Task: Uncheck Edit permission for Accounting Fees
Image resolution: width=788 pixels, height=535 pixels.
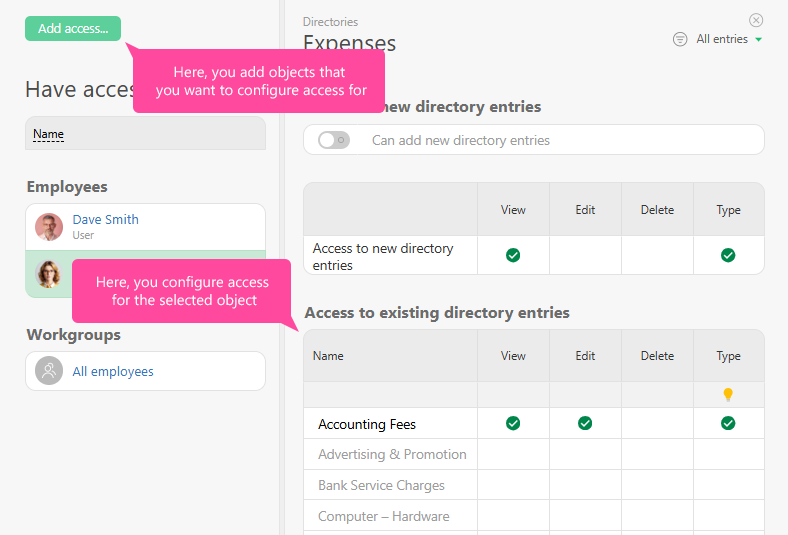Action: (x=585, y=424)
